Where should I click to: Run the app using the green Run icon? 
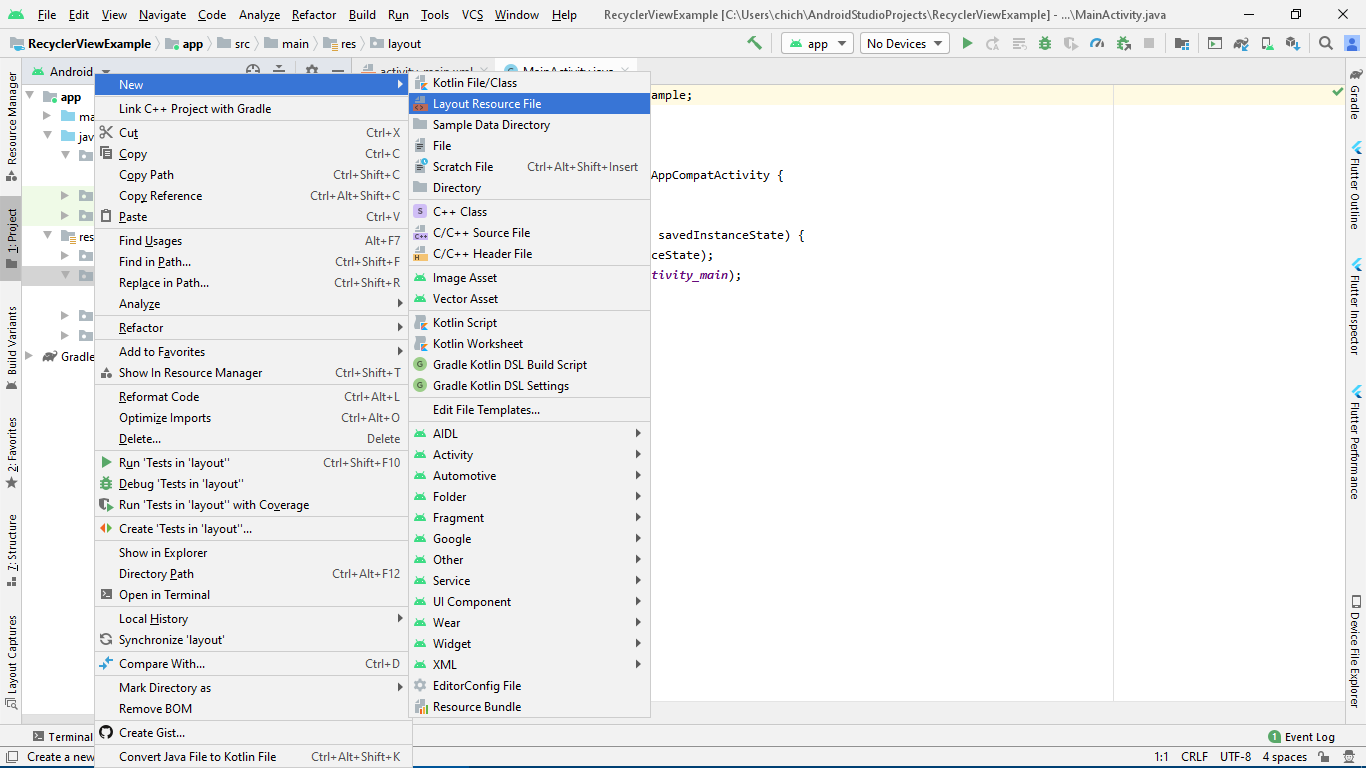tap(967, 43)
